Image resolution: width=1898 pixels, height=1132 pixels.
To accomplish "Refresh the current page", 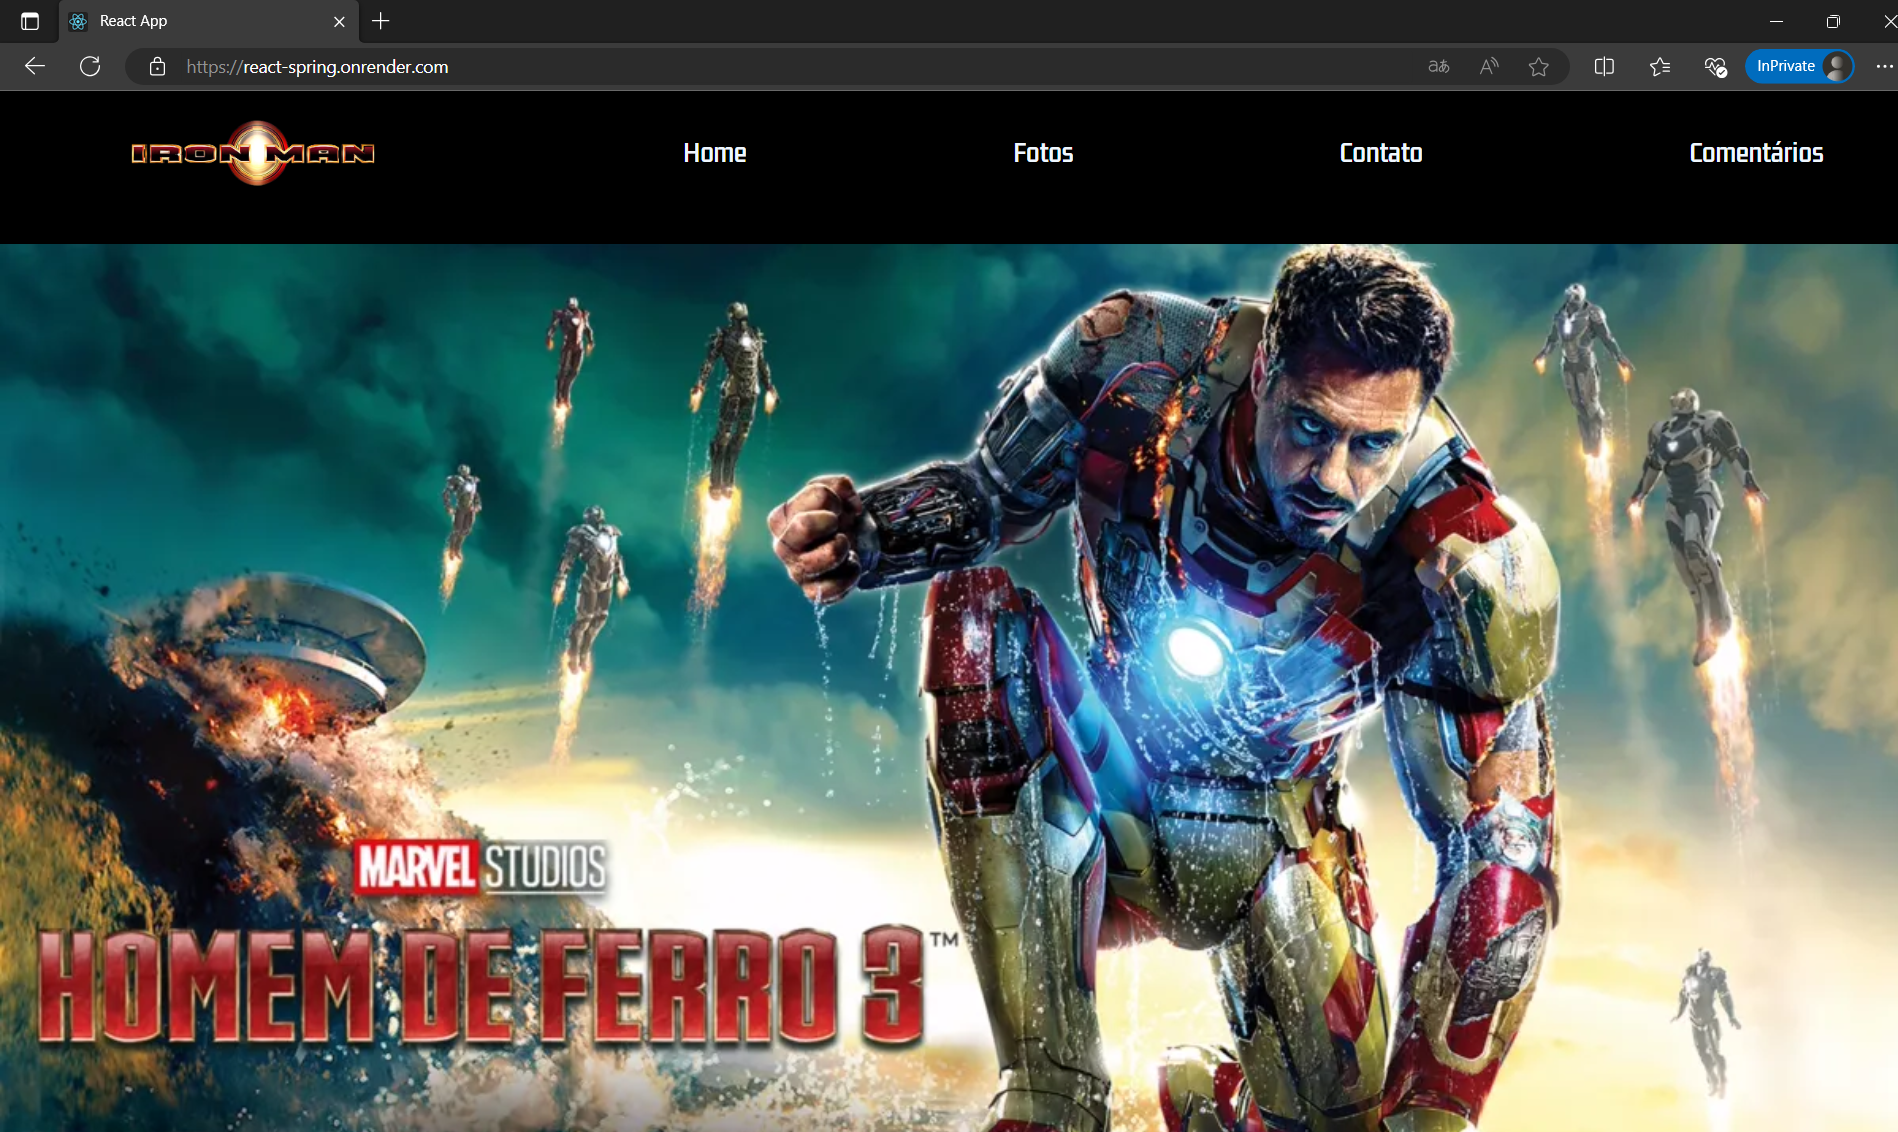I will point(90,67).
